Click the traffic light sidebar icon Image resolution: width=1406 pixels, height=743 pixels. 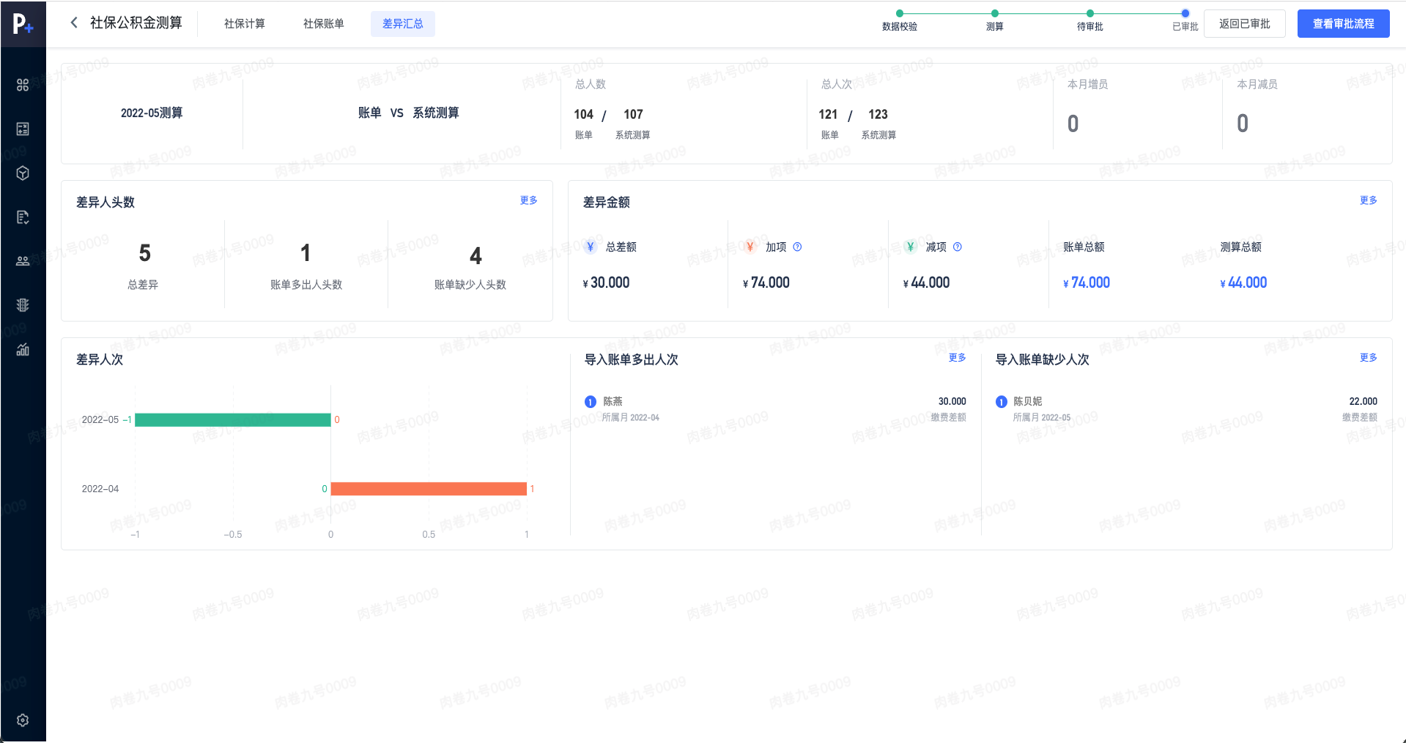(x=23, y=305)
